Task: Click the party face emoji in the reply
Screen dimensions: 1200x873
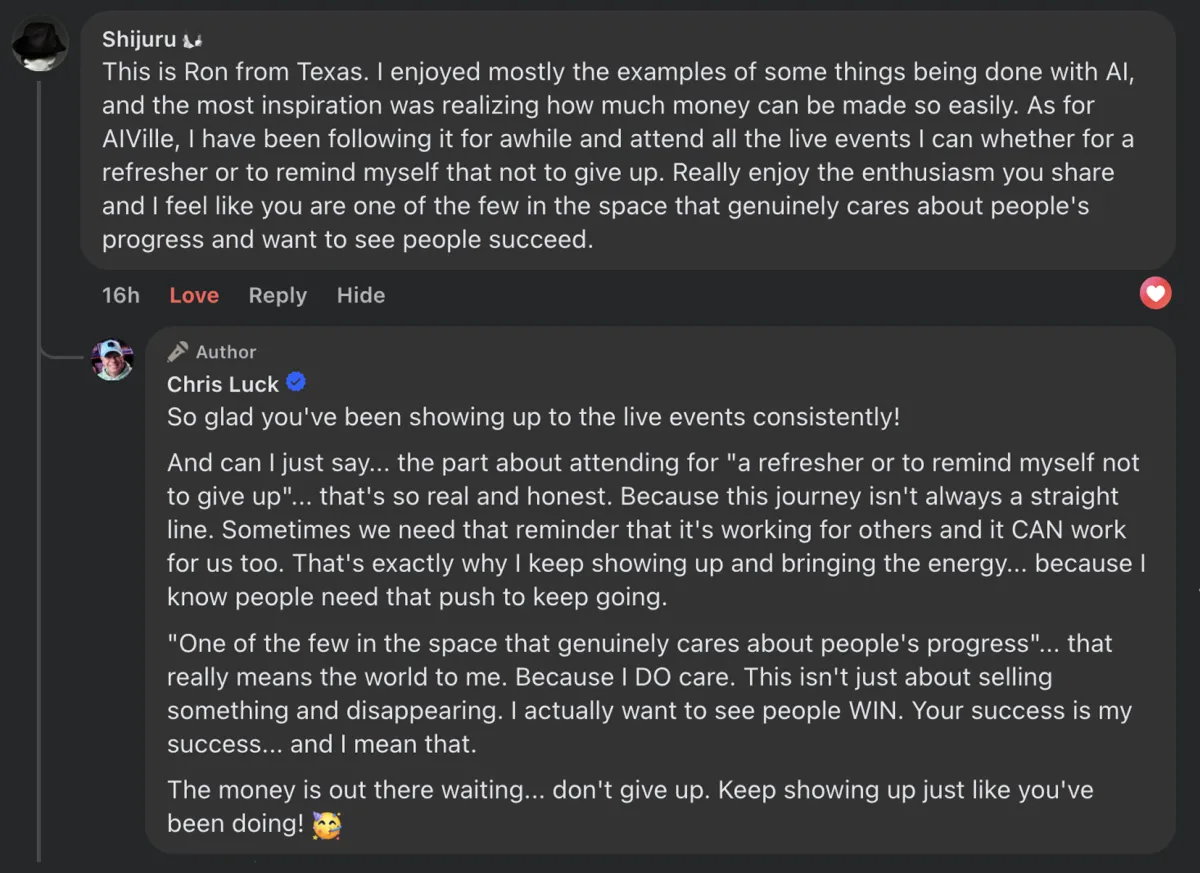Action: pyautogui.click(x=326, y=825)
